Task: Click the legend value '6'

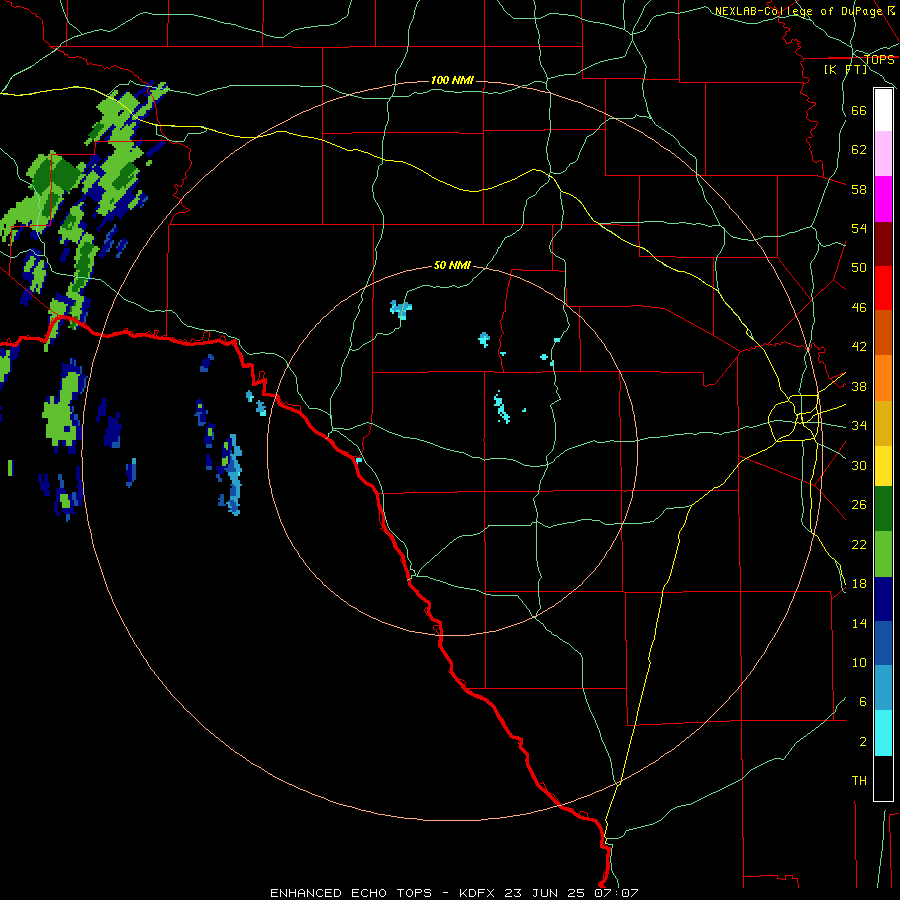Action: coord(863,701)
